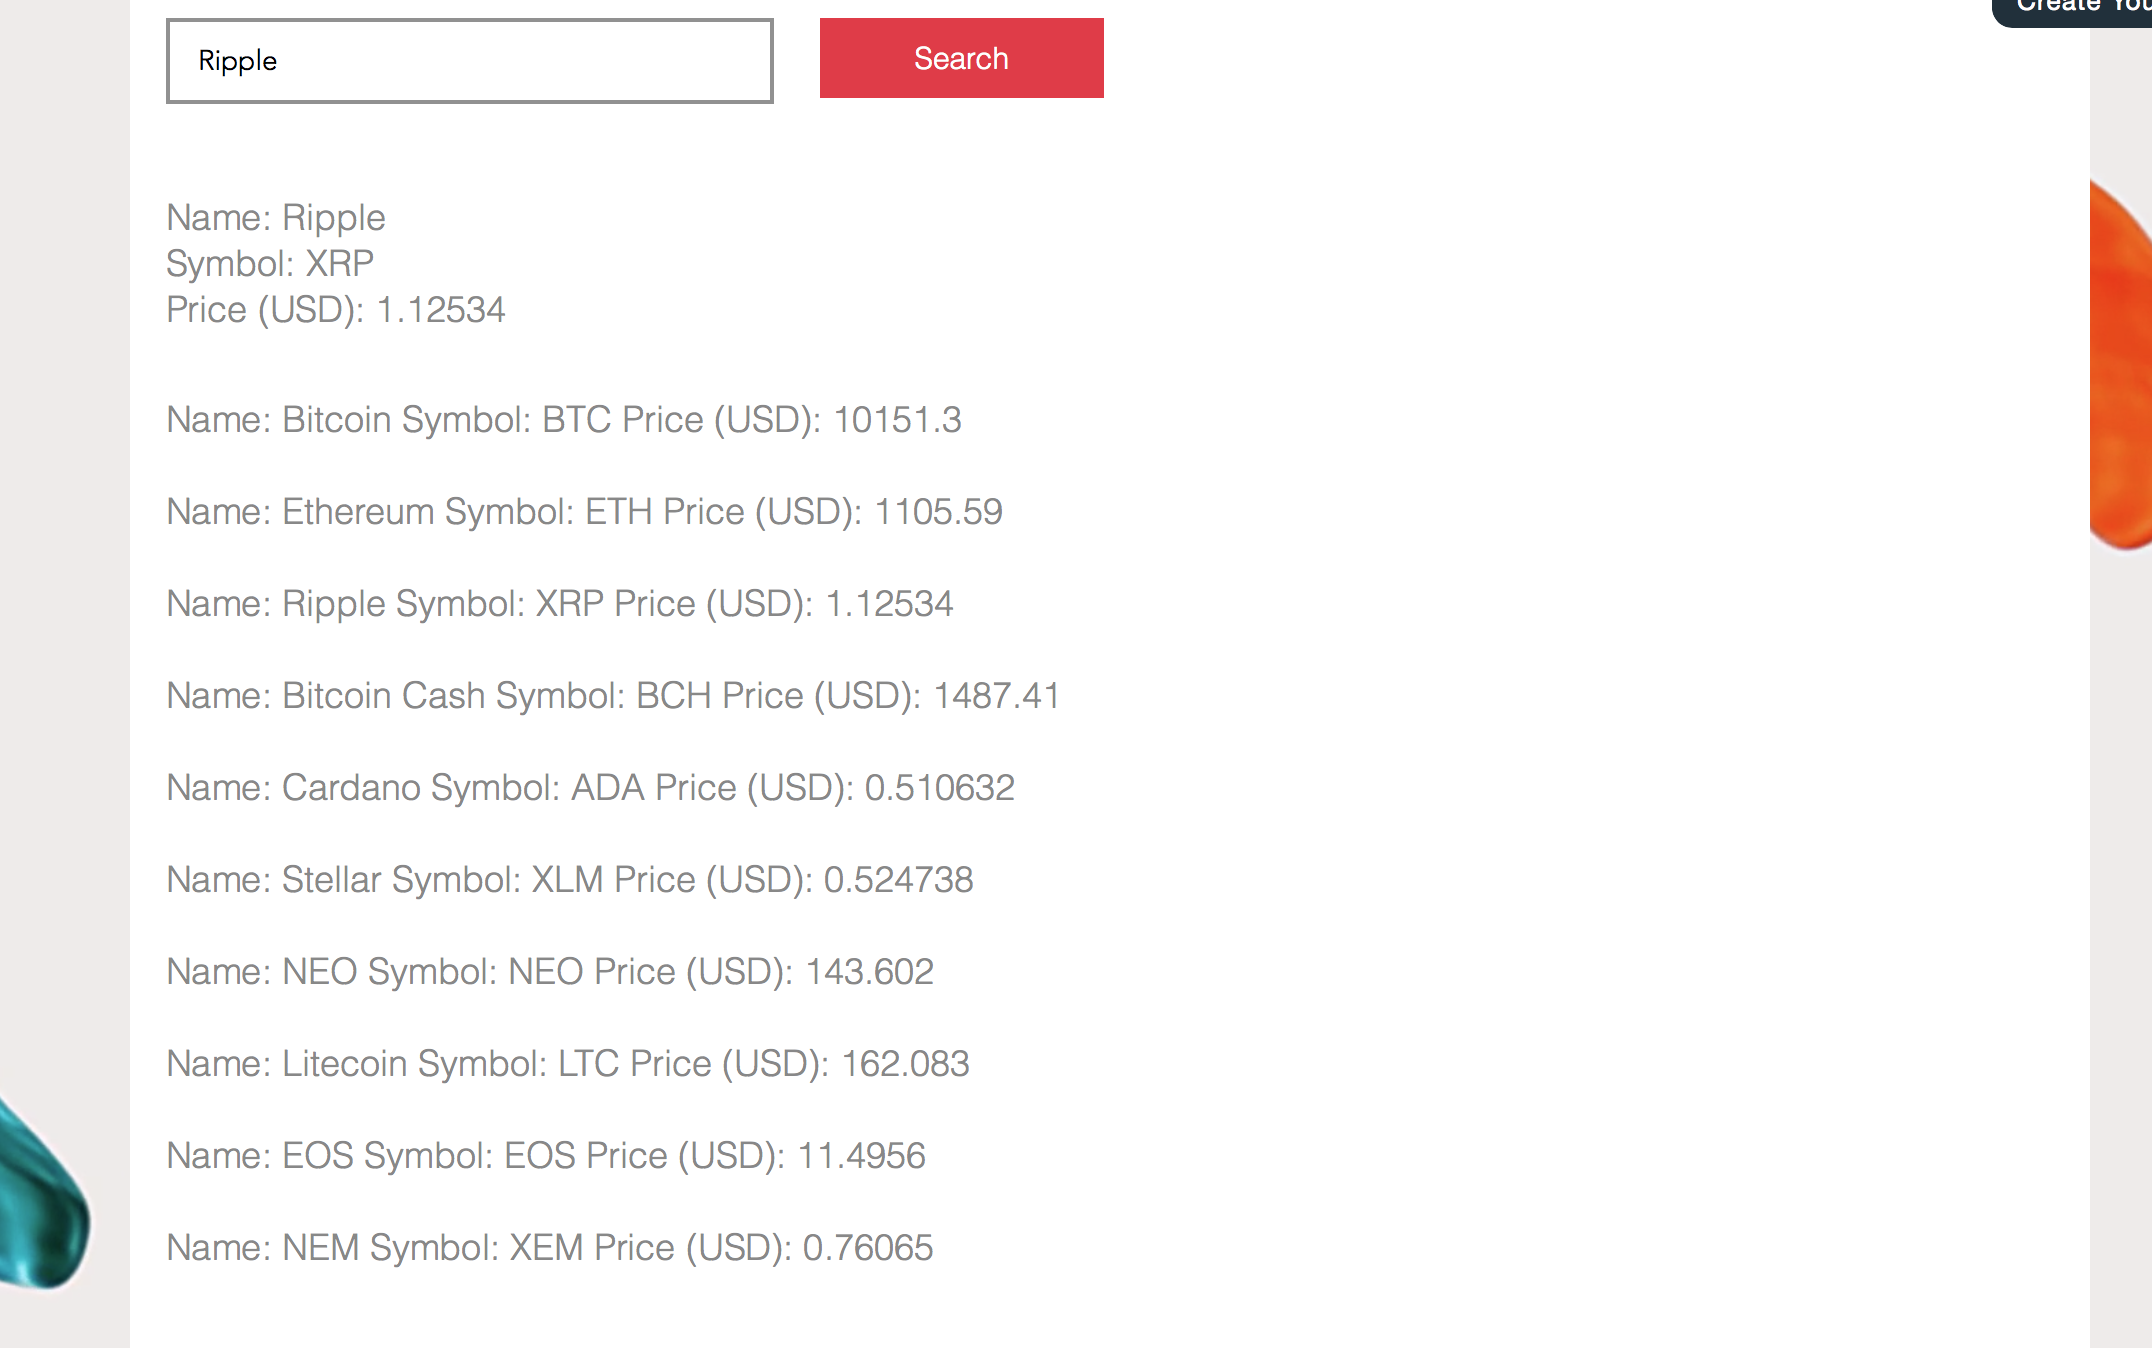2152x1348 pixels.
Task: Select the NEO price row
Action: pos(550,972)
